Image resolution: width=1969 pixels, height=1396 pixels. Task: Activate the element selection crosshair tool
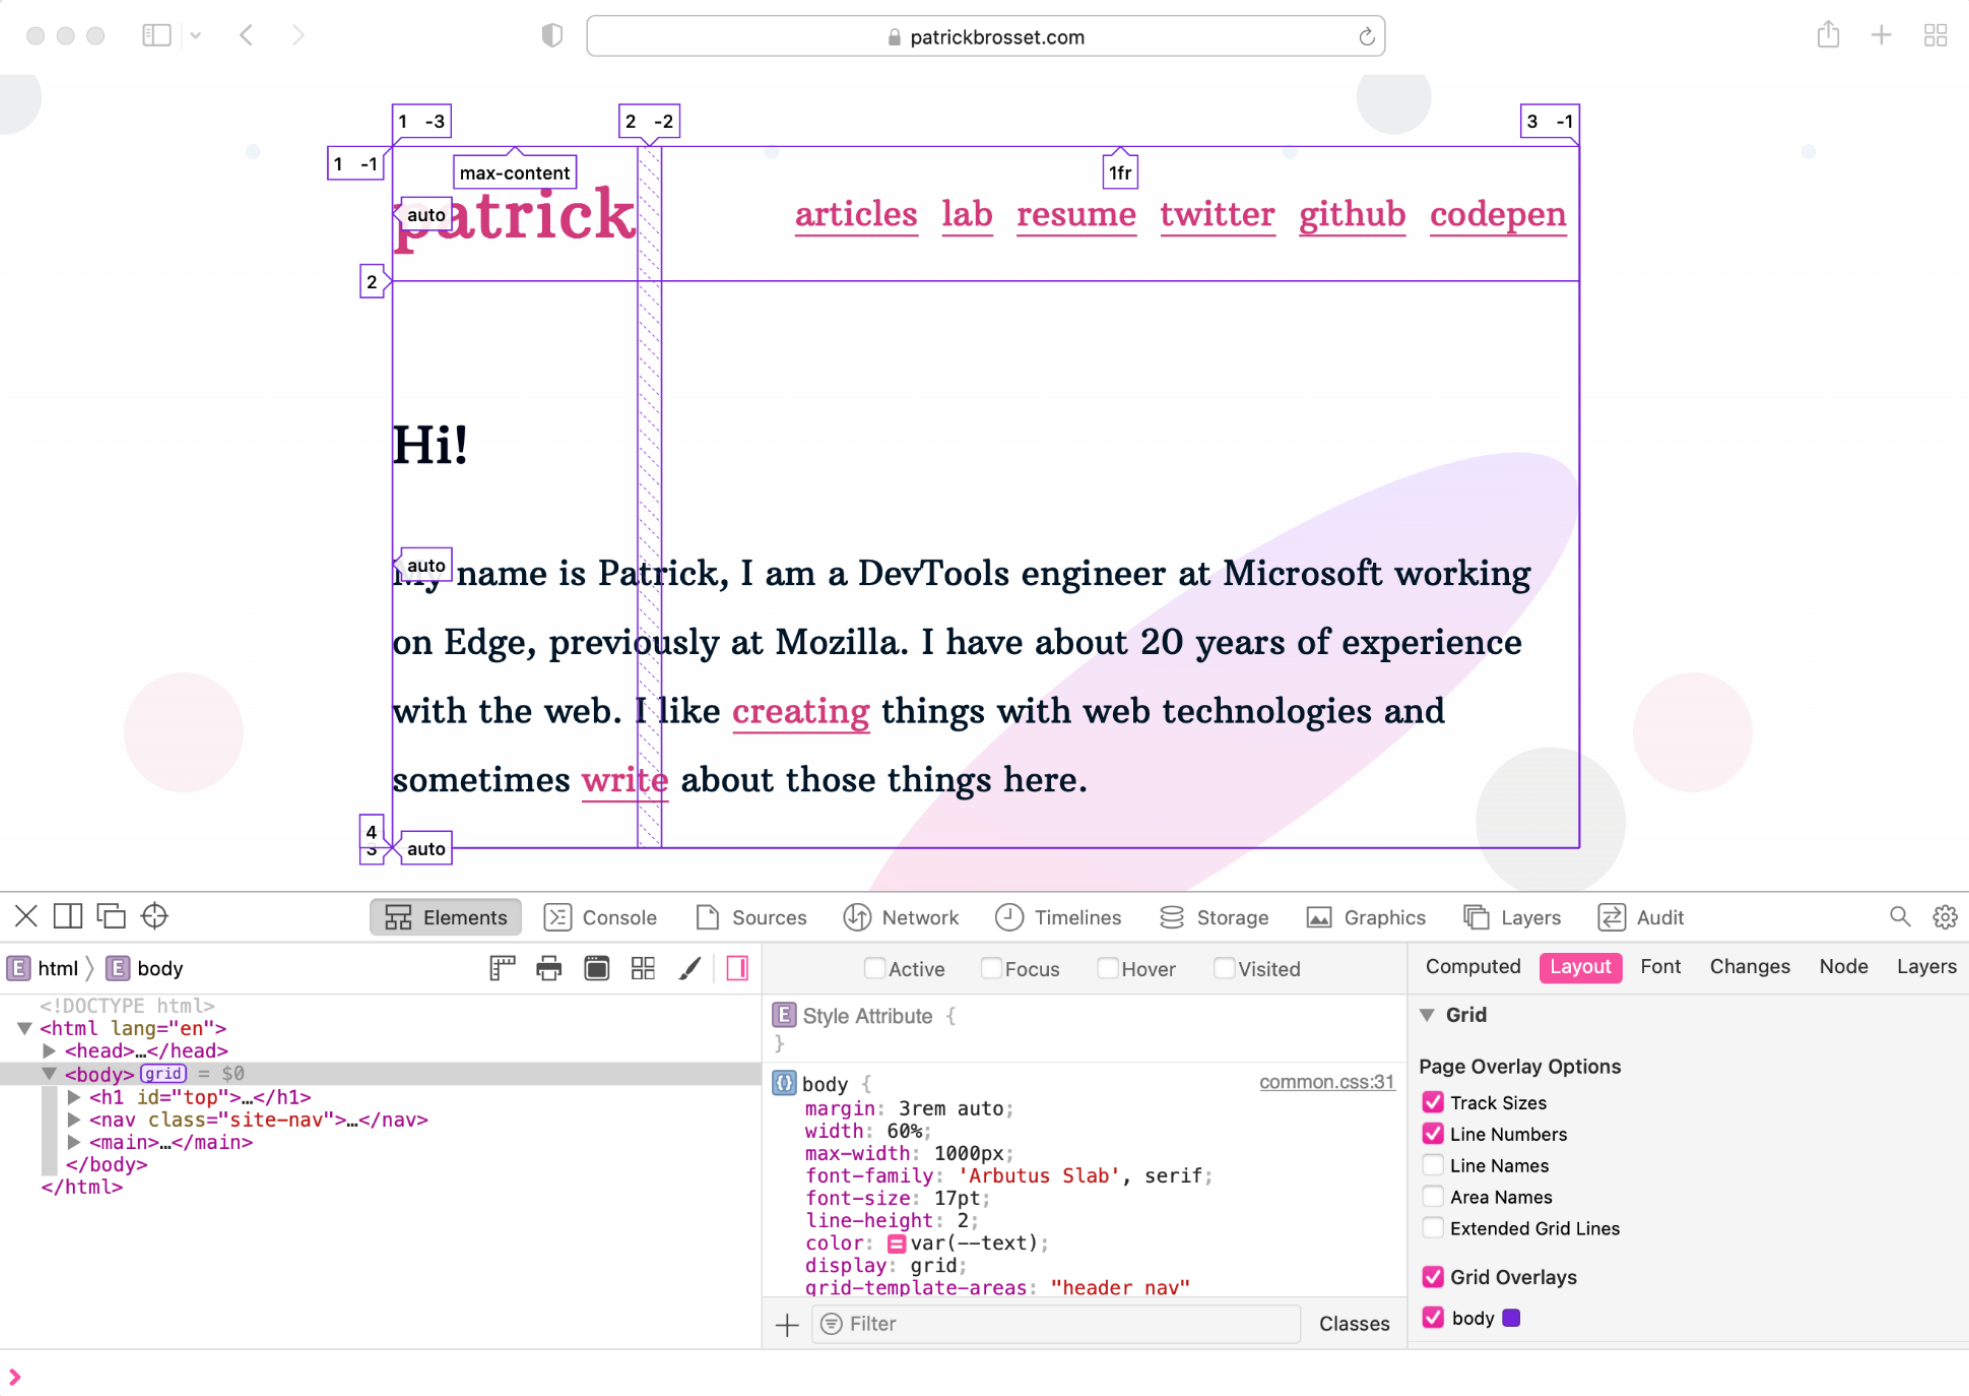point(155,916)
